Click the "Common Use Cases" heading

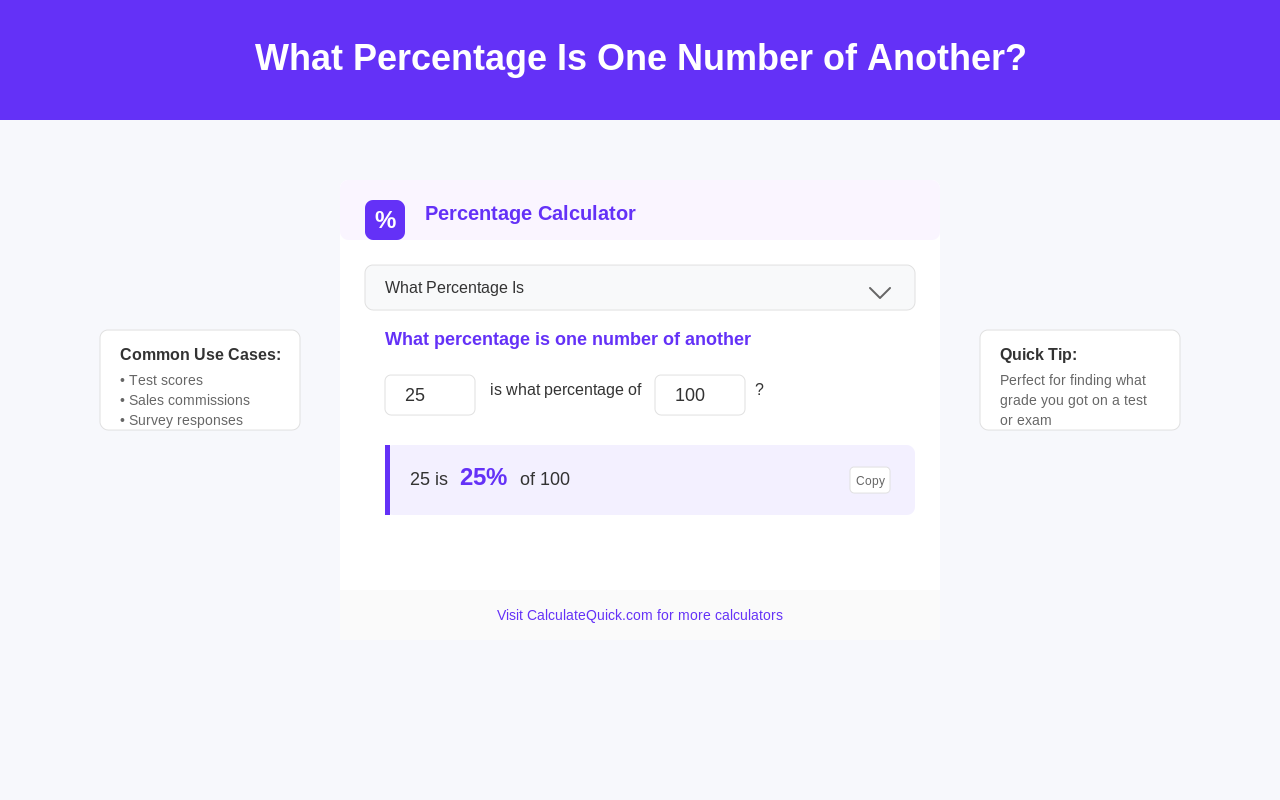coord(200,354)
